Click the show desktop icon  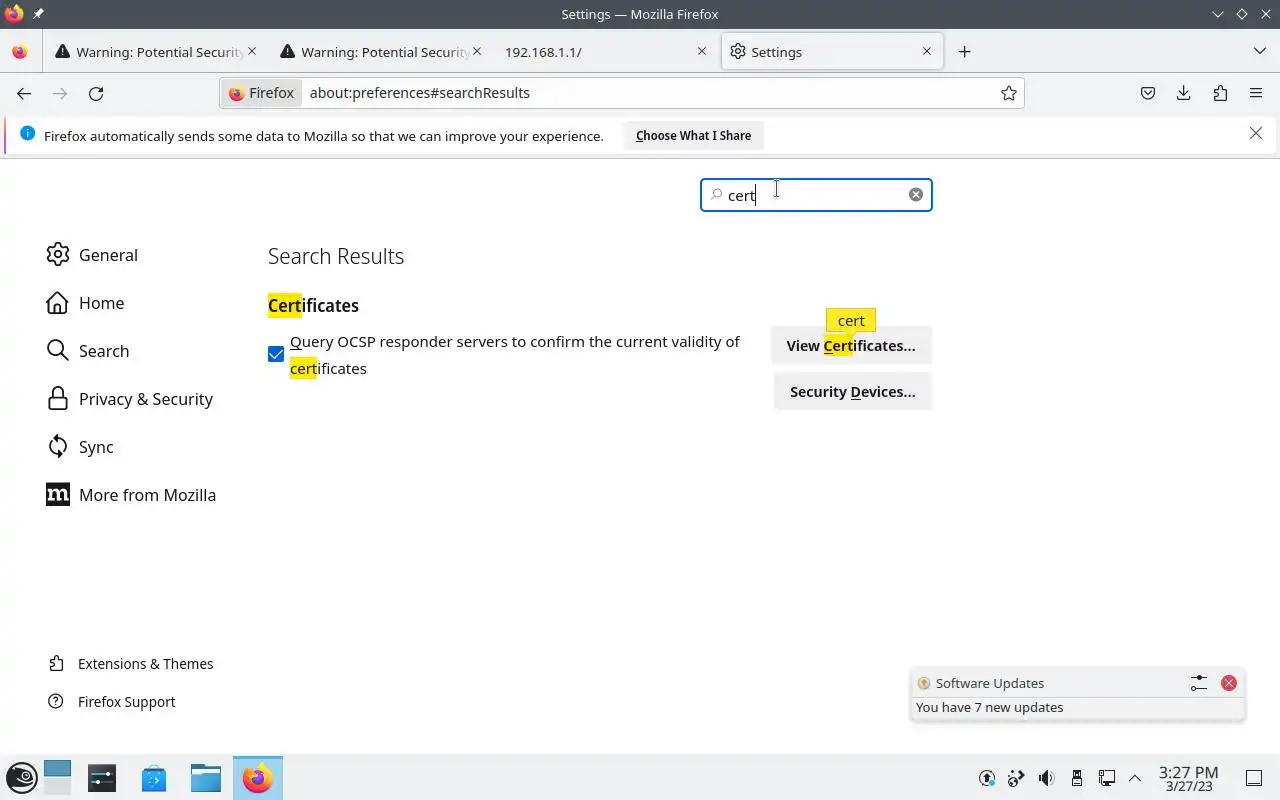(1254, 778)
